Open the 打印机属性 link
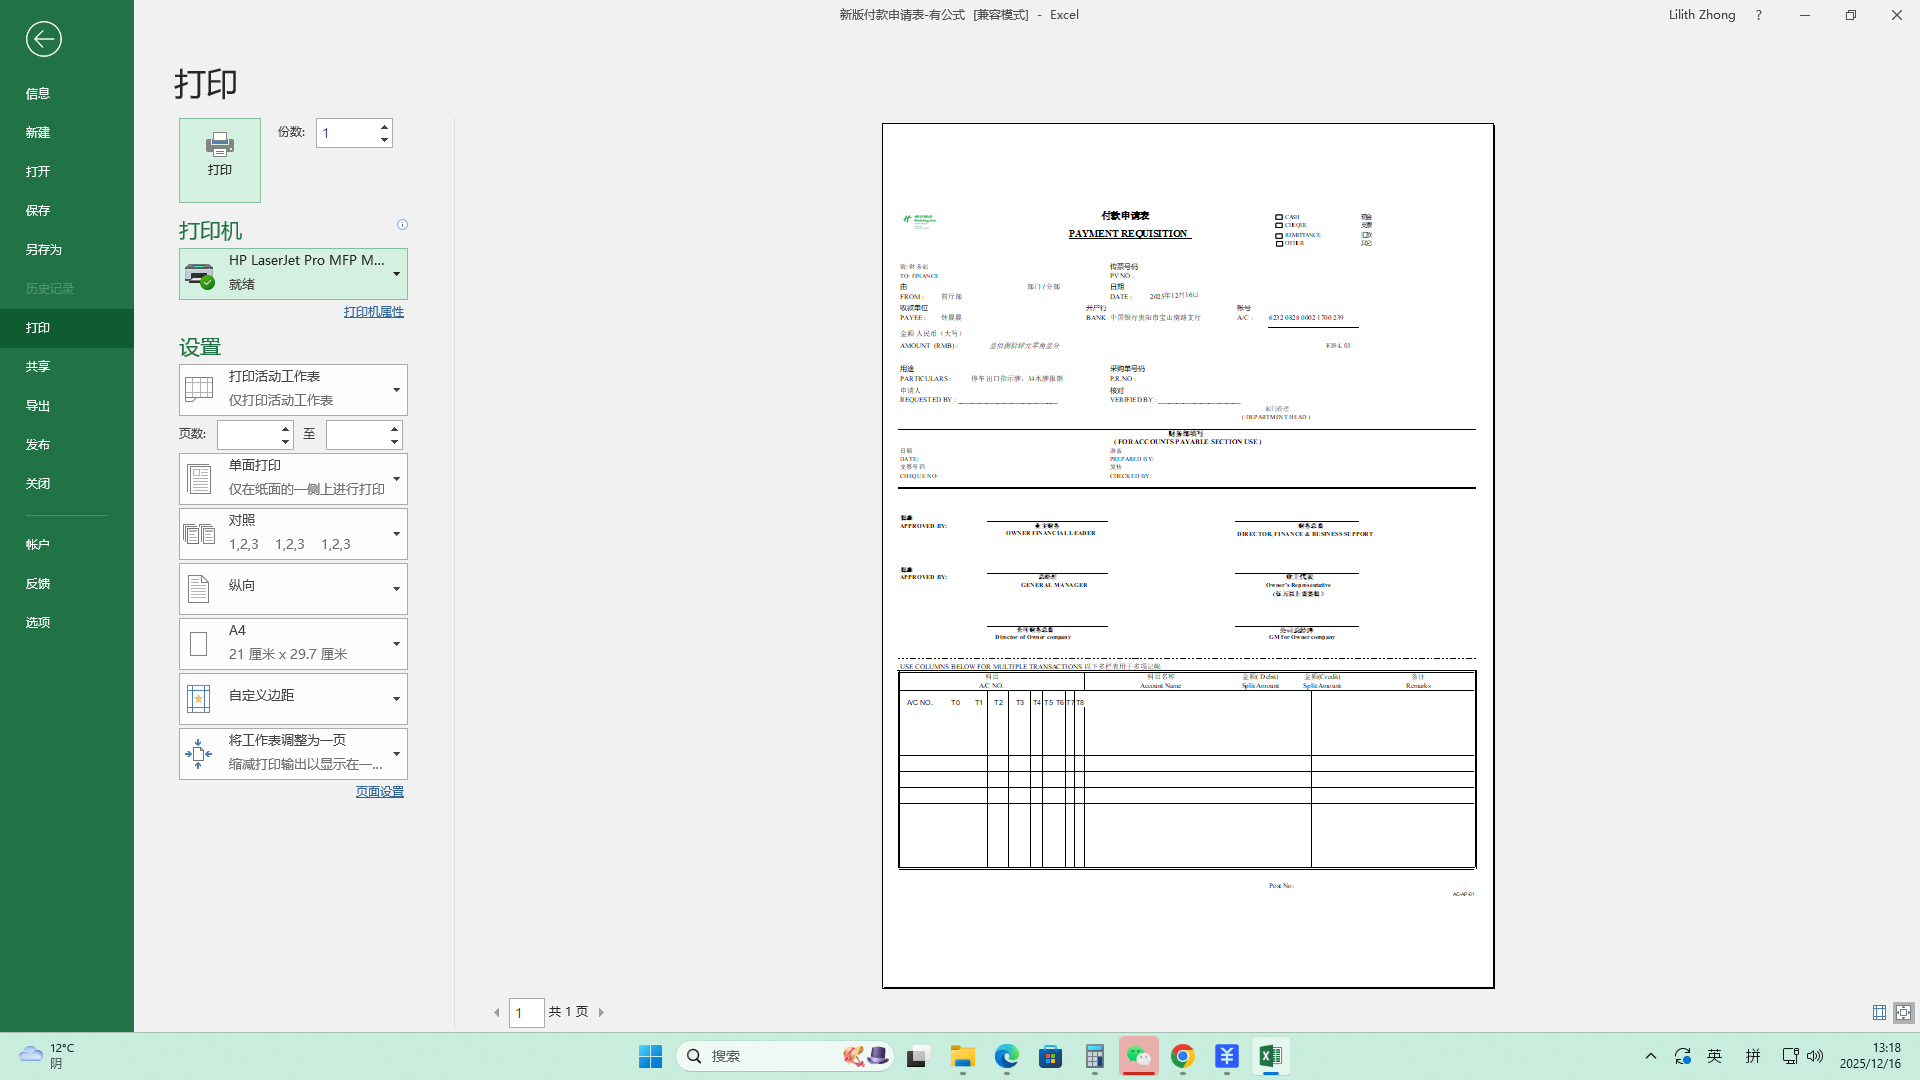 pyautogui.click(x=373, y=312)
